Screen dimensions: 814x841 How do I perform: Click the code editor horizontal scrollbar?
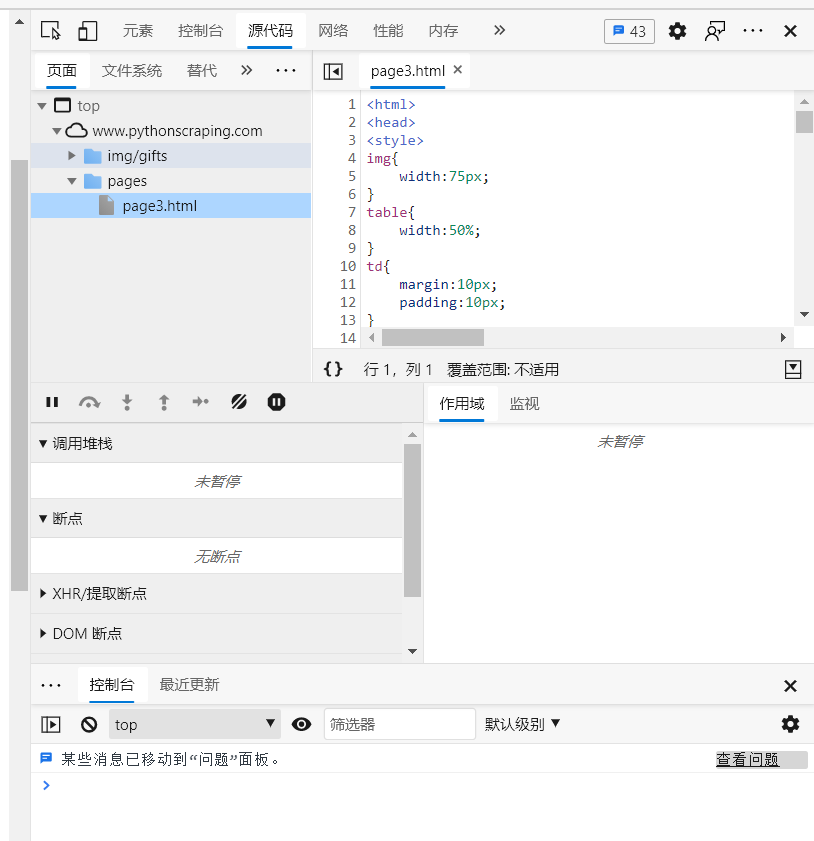point(433,338)
